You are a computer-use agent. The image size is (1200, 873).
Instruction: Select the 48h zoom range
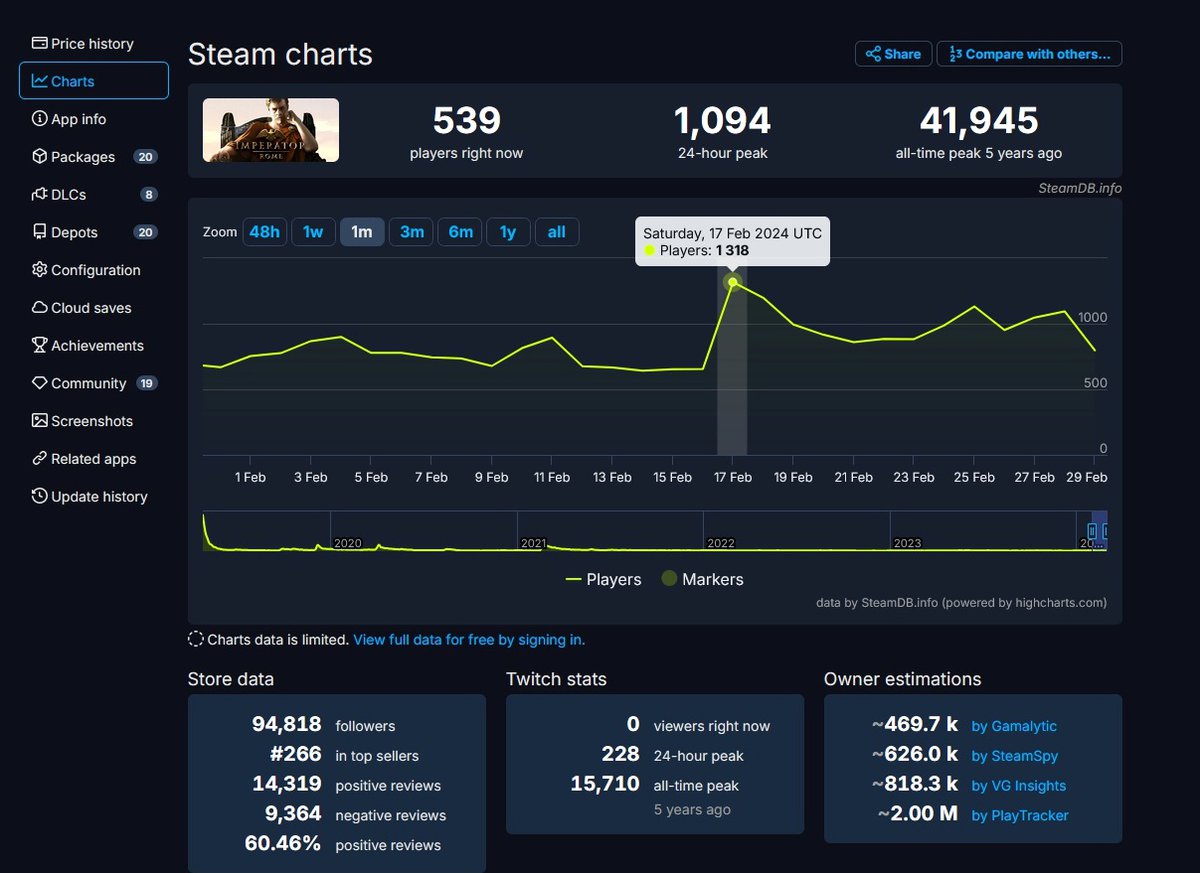(264, 232)
